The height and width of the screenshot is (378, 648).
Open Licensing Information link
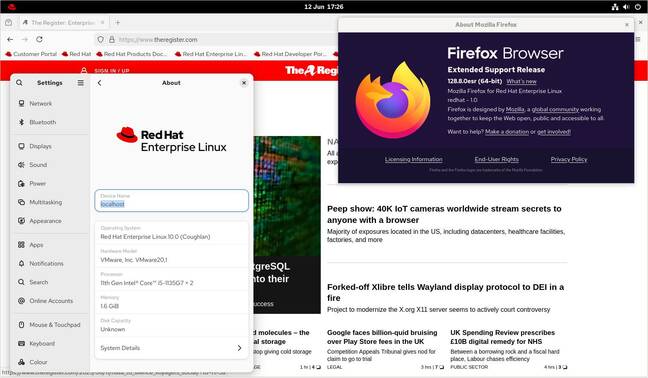coord(414,159)
